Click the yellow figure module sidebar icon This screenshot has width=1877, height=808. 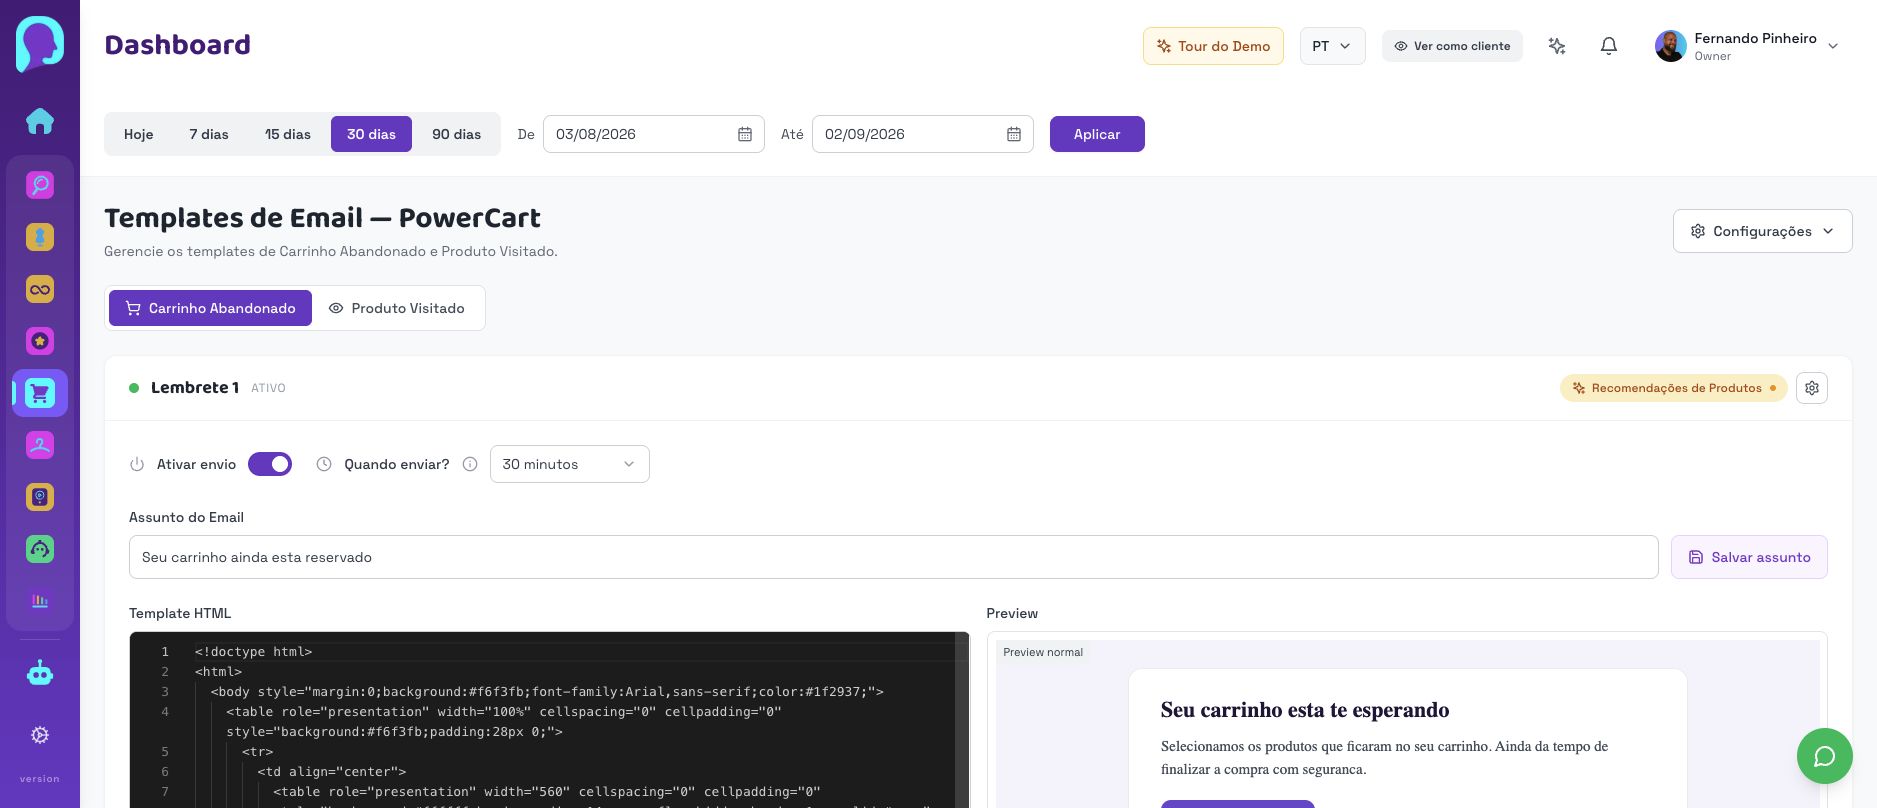coord(40,237)
